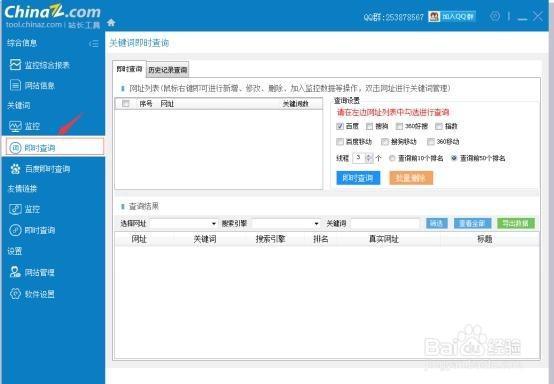
Task: Select the 查询前50个排名 radio option
Action: pos(454,158)
